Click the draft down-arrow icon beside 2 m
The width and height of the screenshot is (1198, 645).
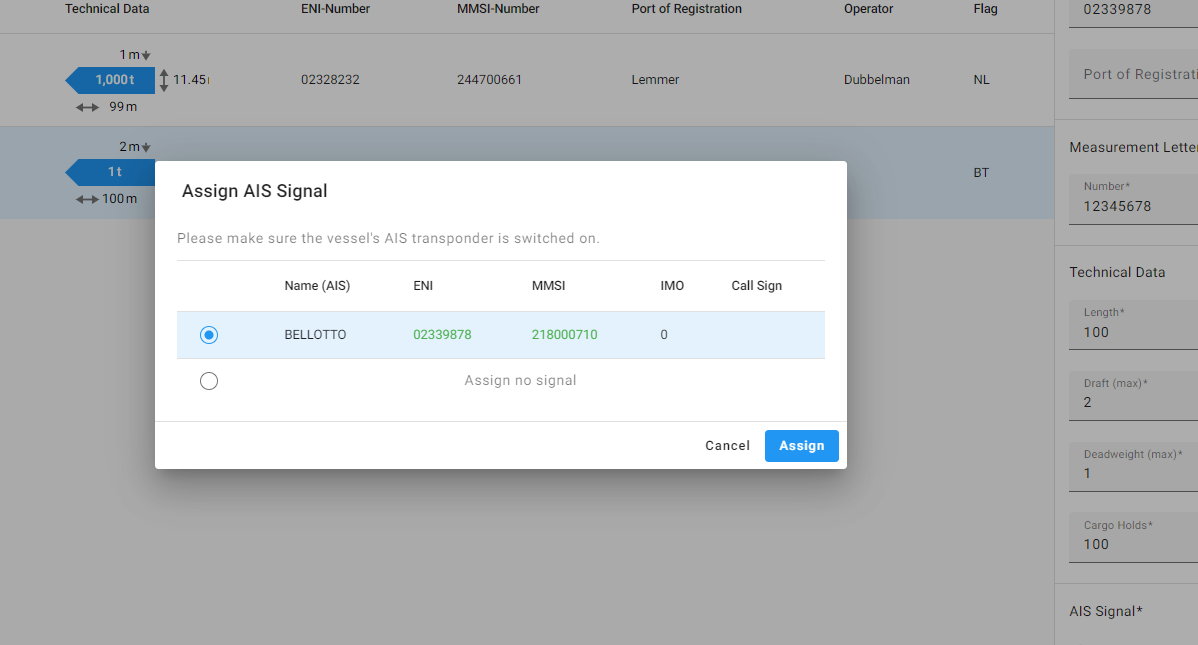pos(146,147)
